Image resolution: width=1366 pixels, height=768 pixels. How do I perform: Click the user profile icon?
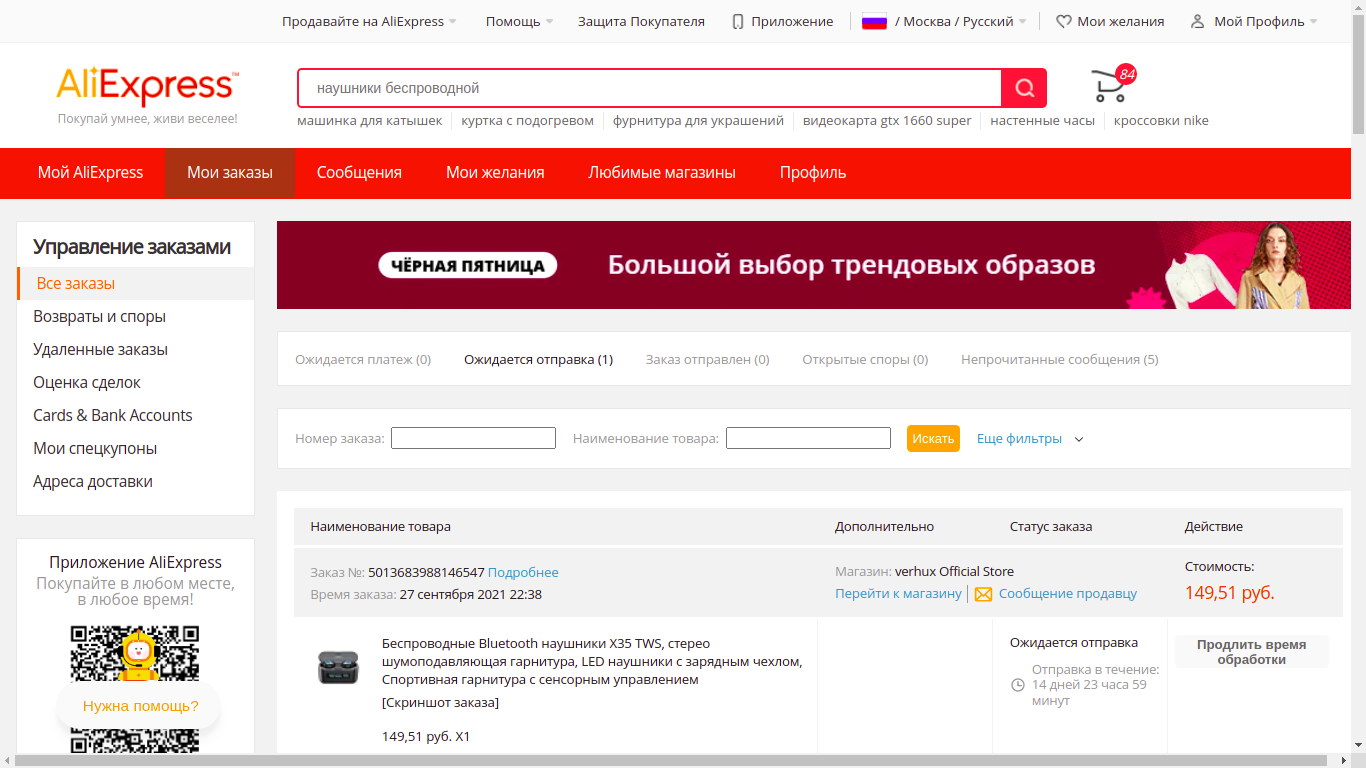1197,21
